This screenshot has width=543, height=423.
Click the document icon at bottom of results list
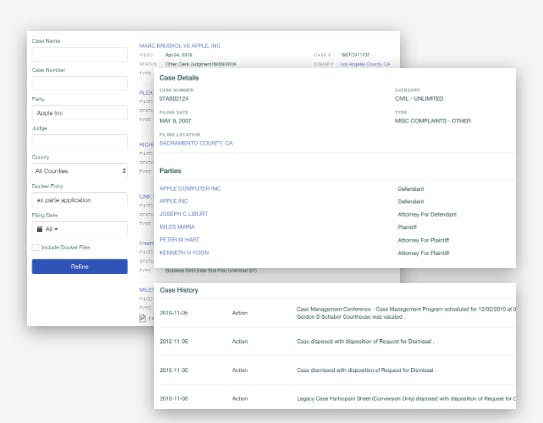click(142, 318)
